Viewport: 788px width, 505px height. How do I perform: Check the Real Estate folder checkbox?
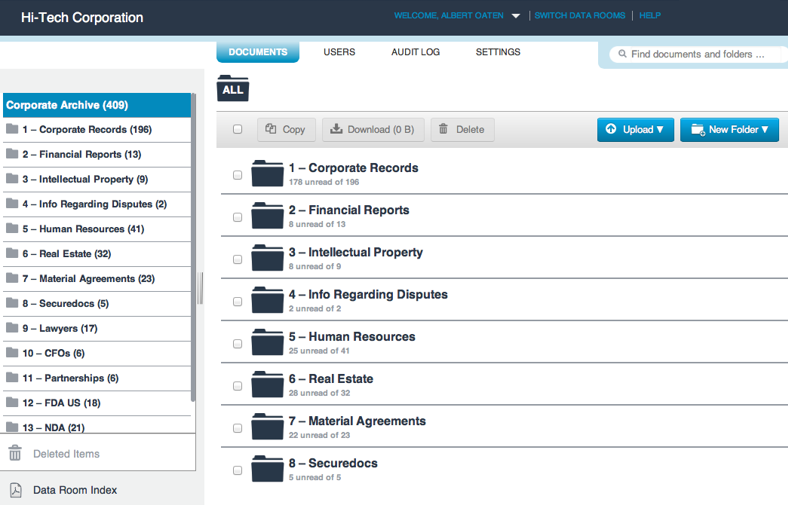click(x=238, y=386)
